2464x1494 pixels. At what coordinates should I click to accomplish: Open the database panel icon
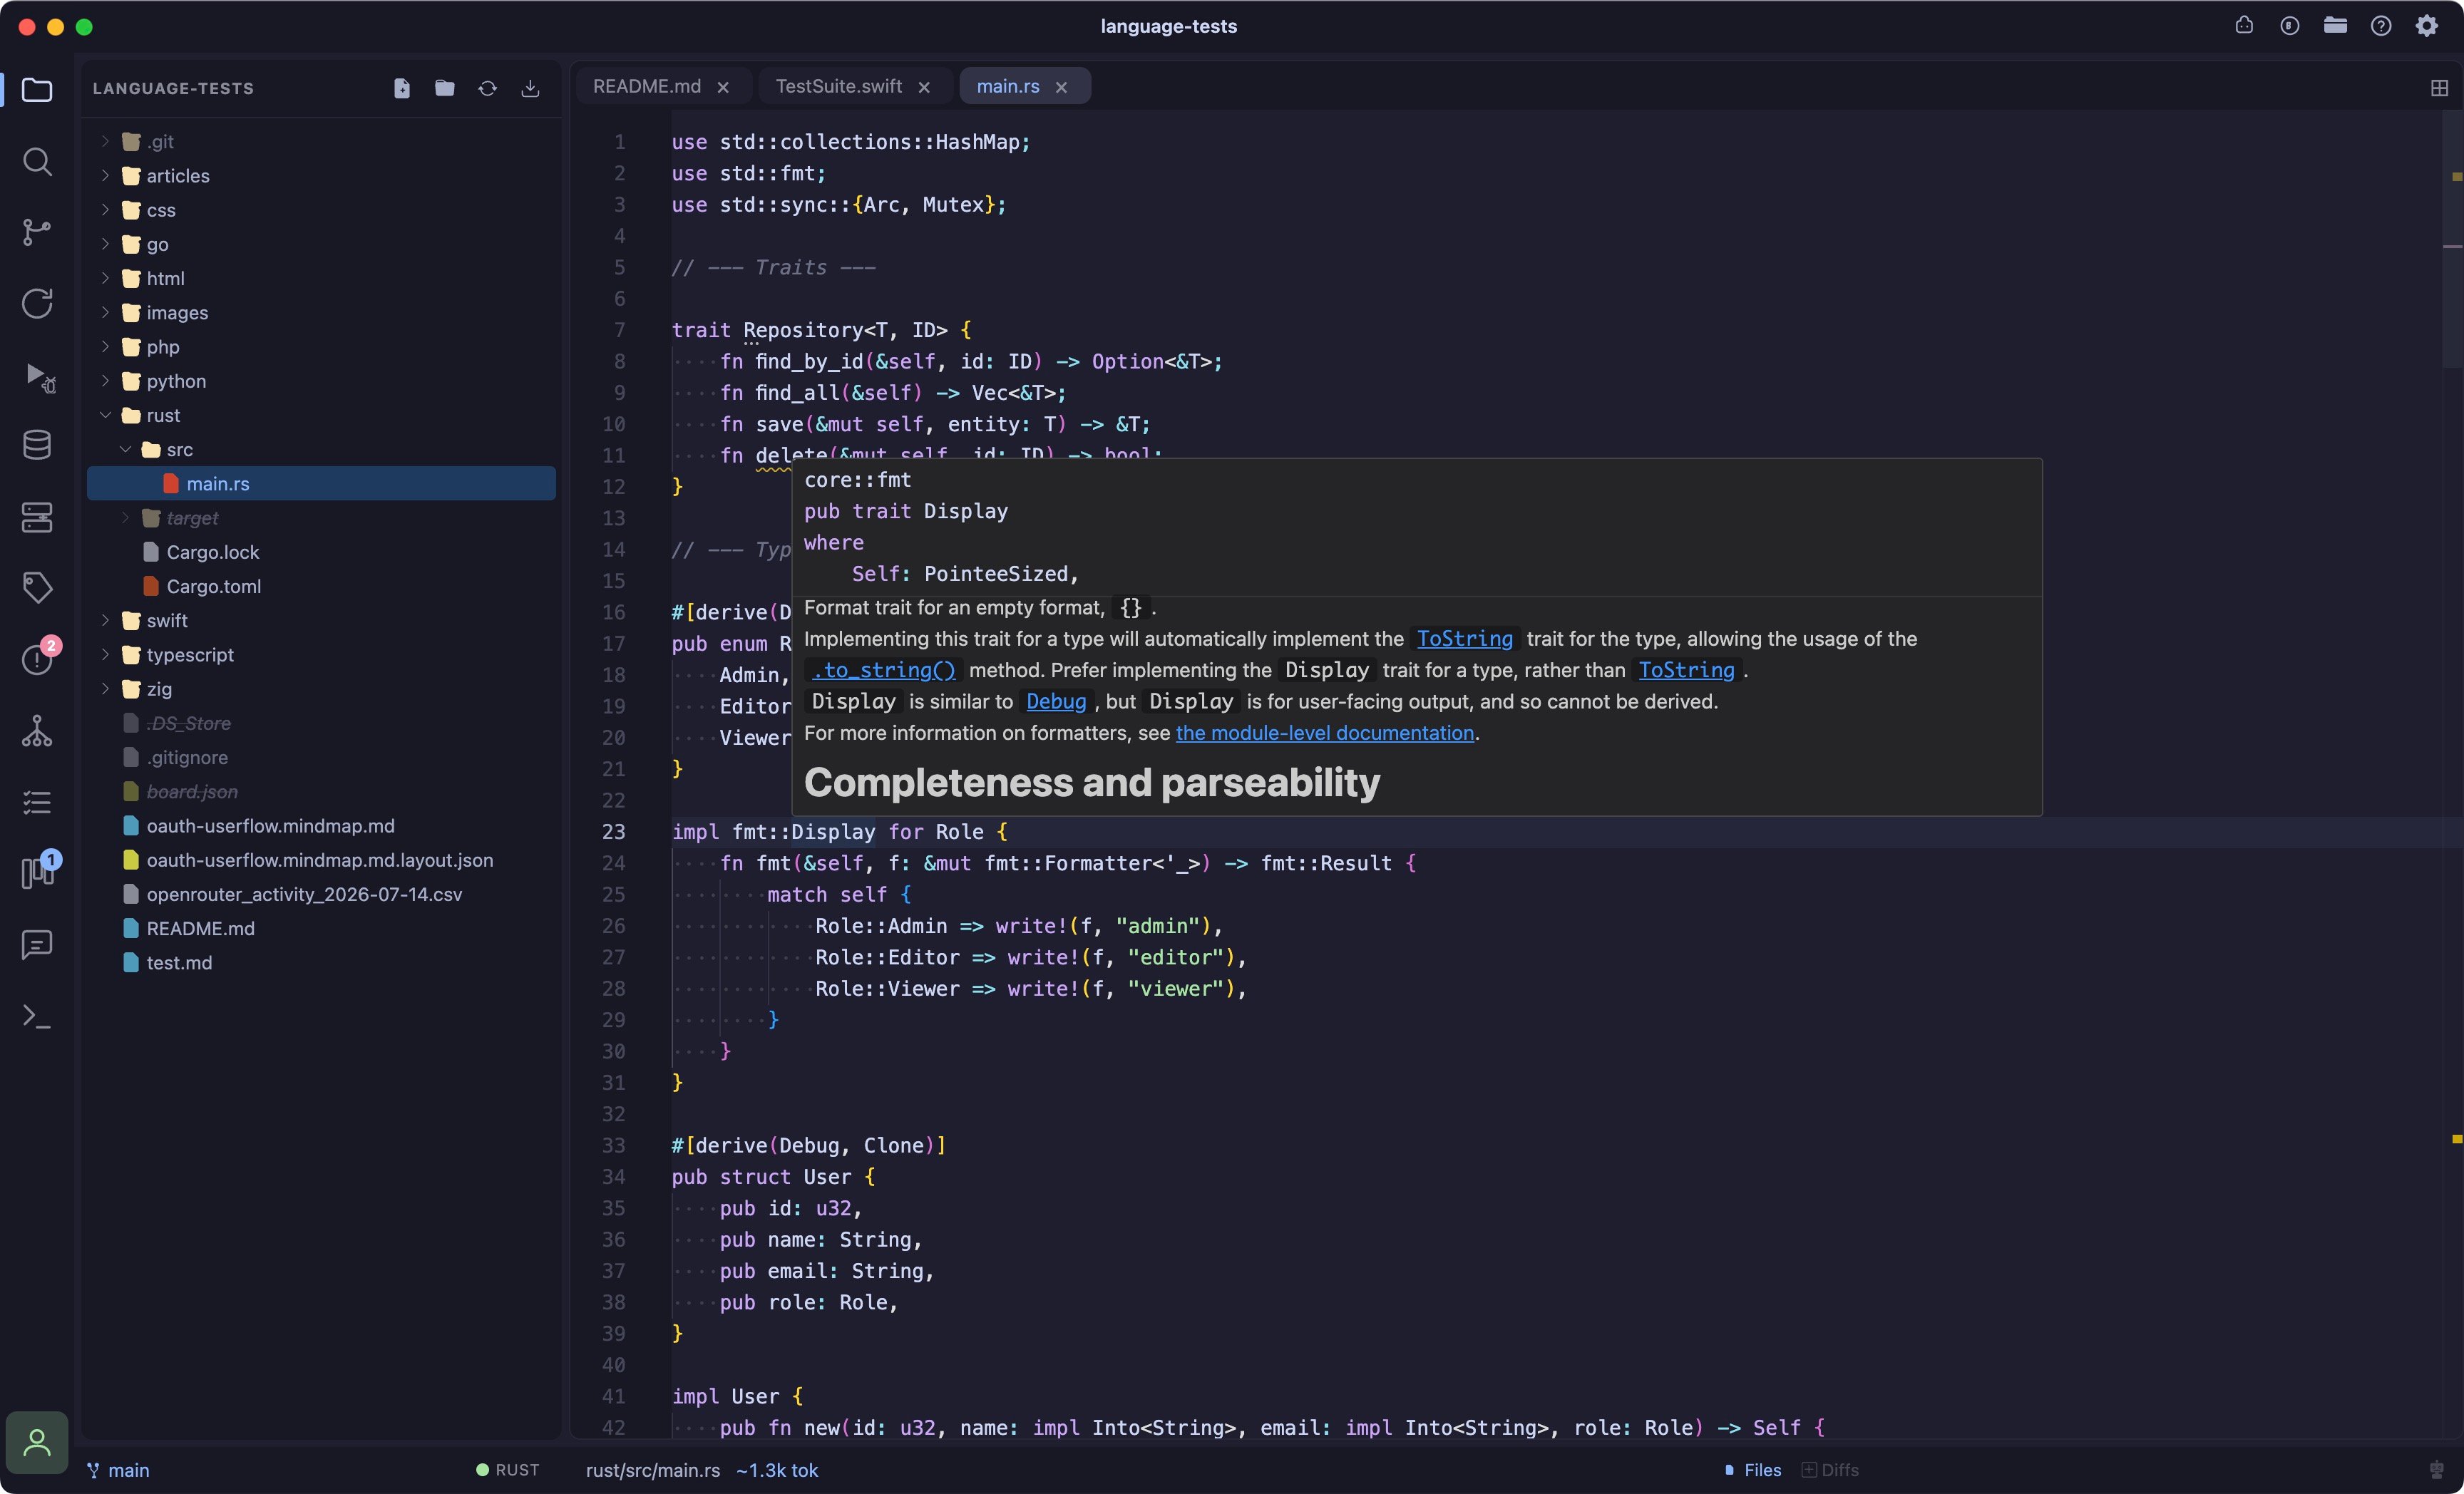tap(37, 445)
